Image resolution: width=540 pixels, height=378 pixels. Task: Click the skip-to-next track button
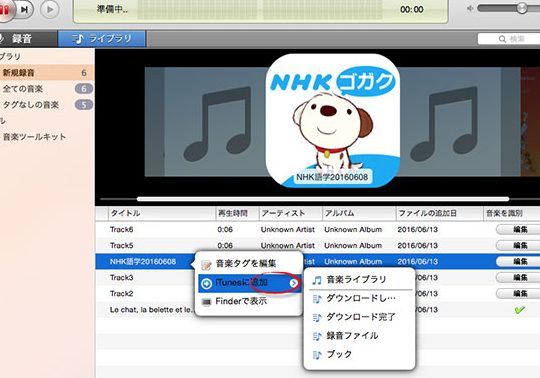pos(24,9)
